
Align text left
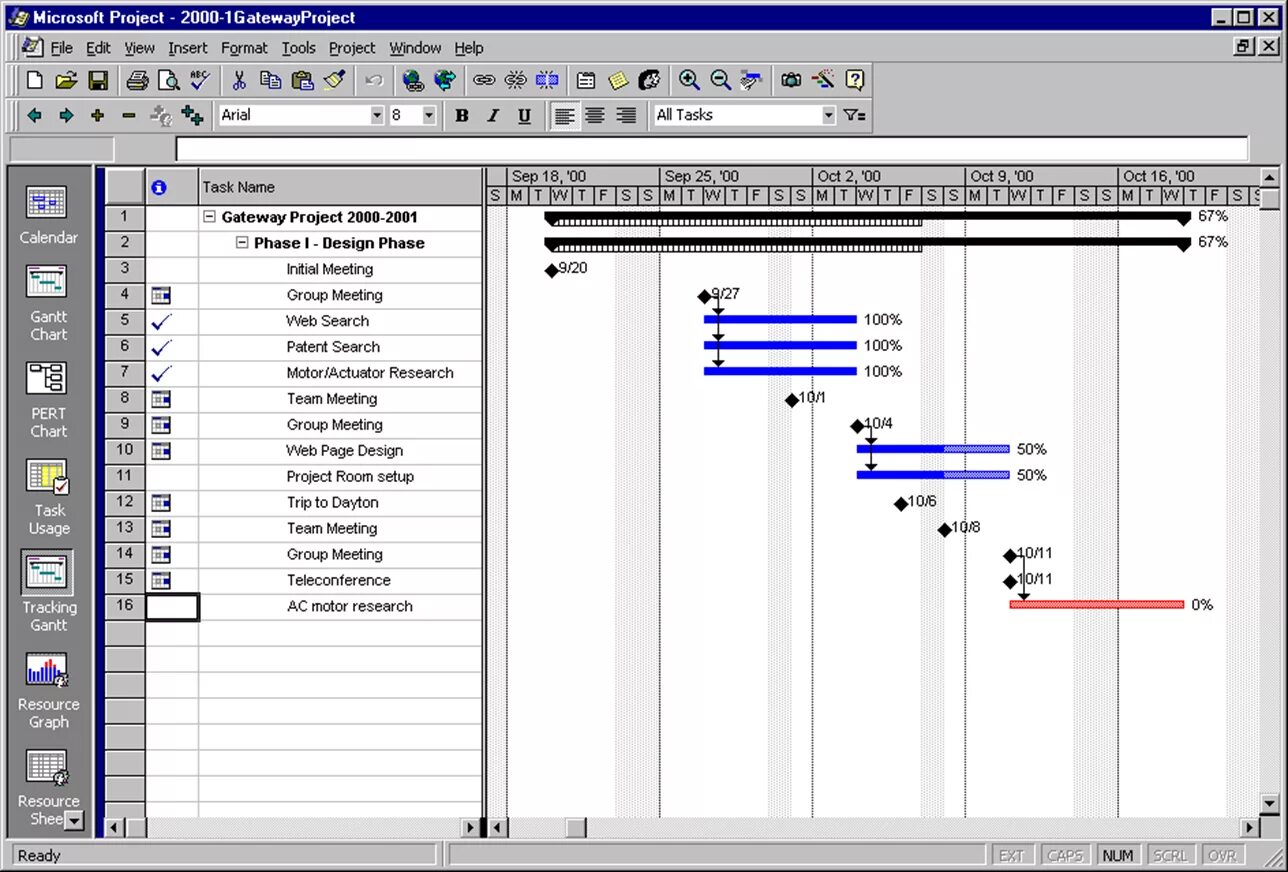point(564,116)
